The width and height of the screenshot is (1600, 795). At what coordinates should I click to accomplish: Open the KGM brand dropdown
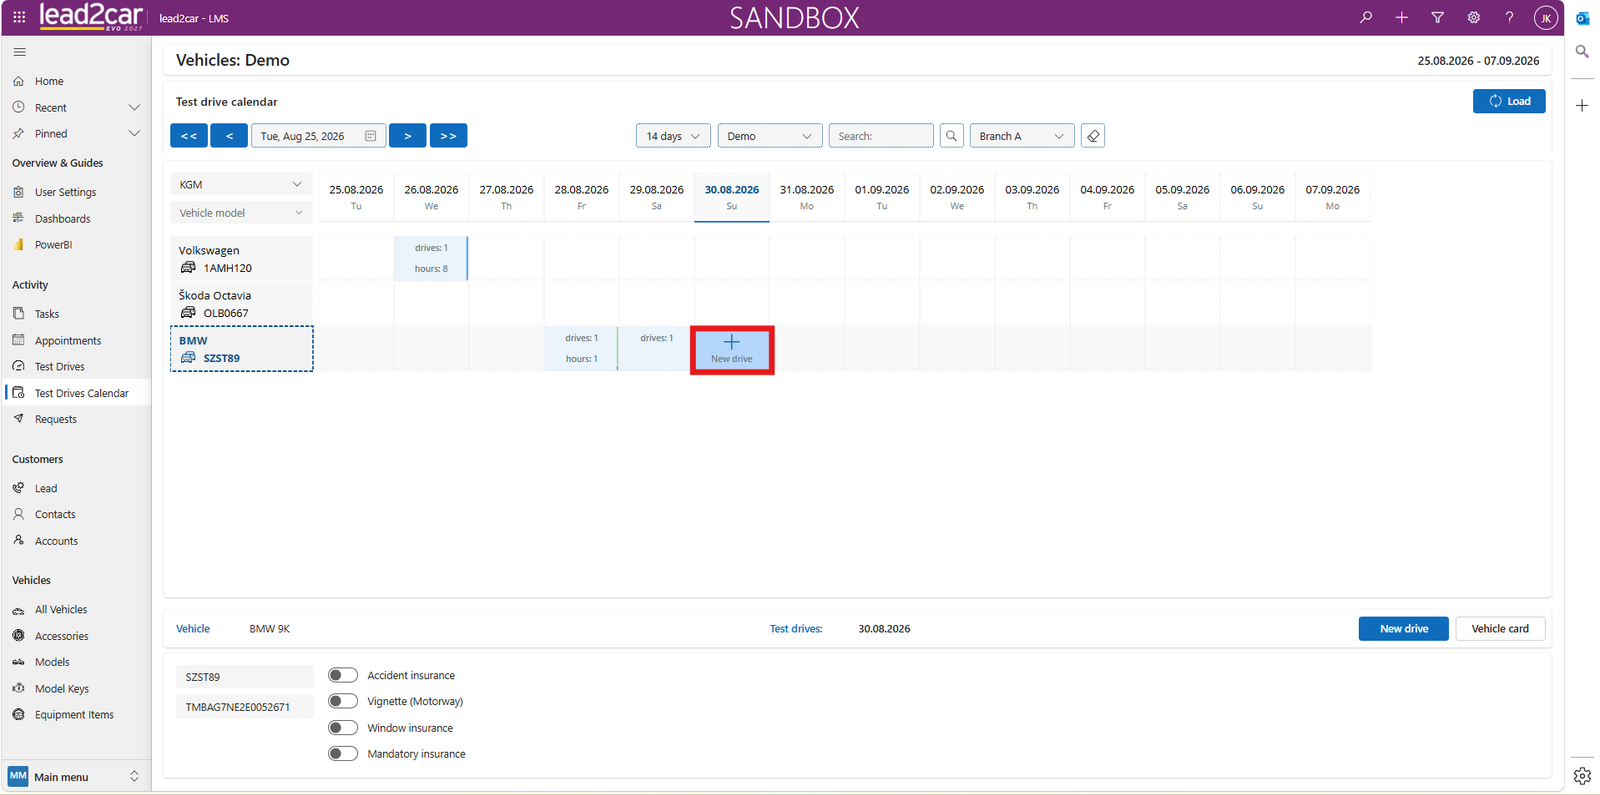point(241,184)
